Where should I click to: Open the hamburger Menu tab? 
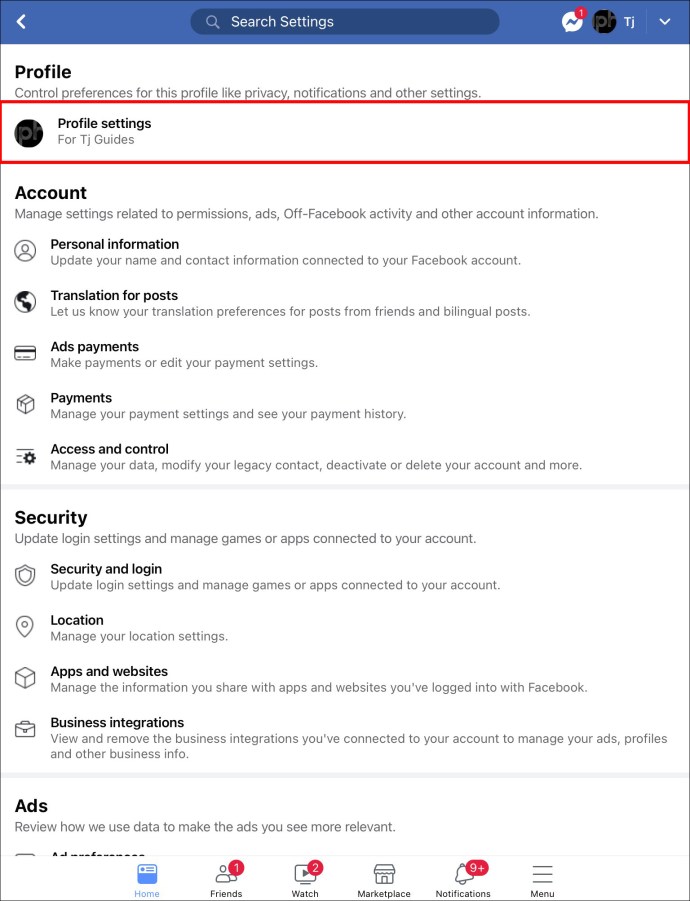[542, 880]
